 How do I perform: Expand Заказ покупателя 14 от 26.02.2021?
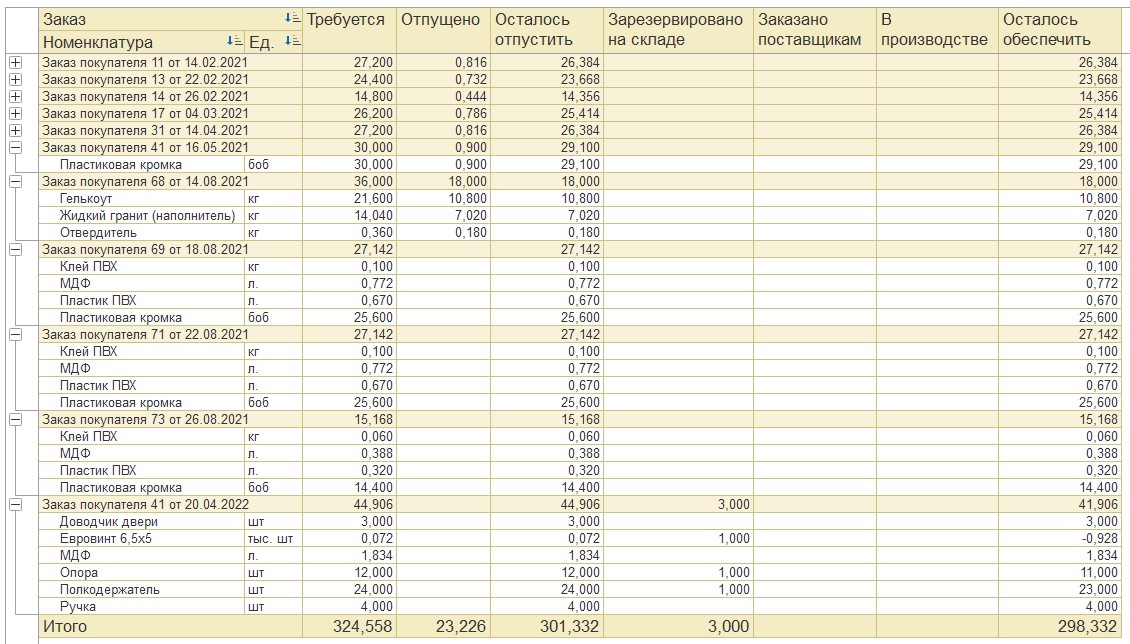tap(15, 97)
